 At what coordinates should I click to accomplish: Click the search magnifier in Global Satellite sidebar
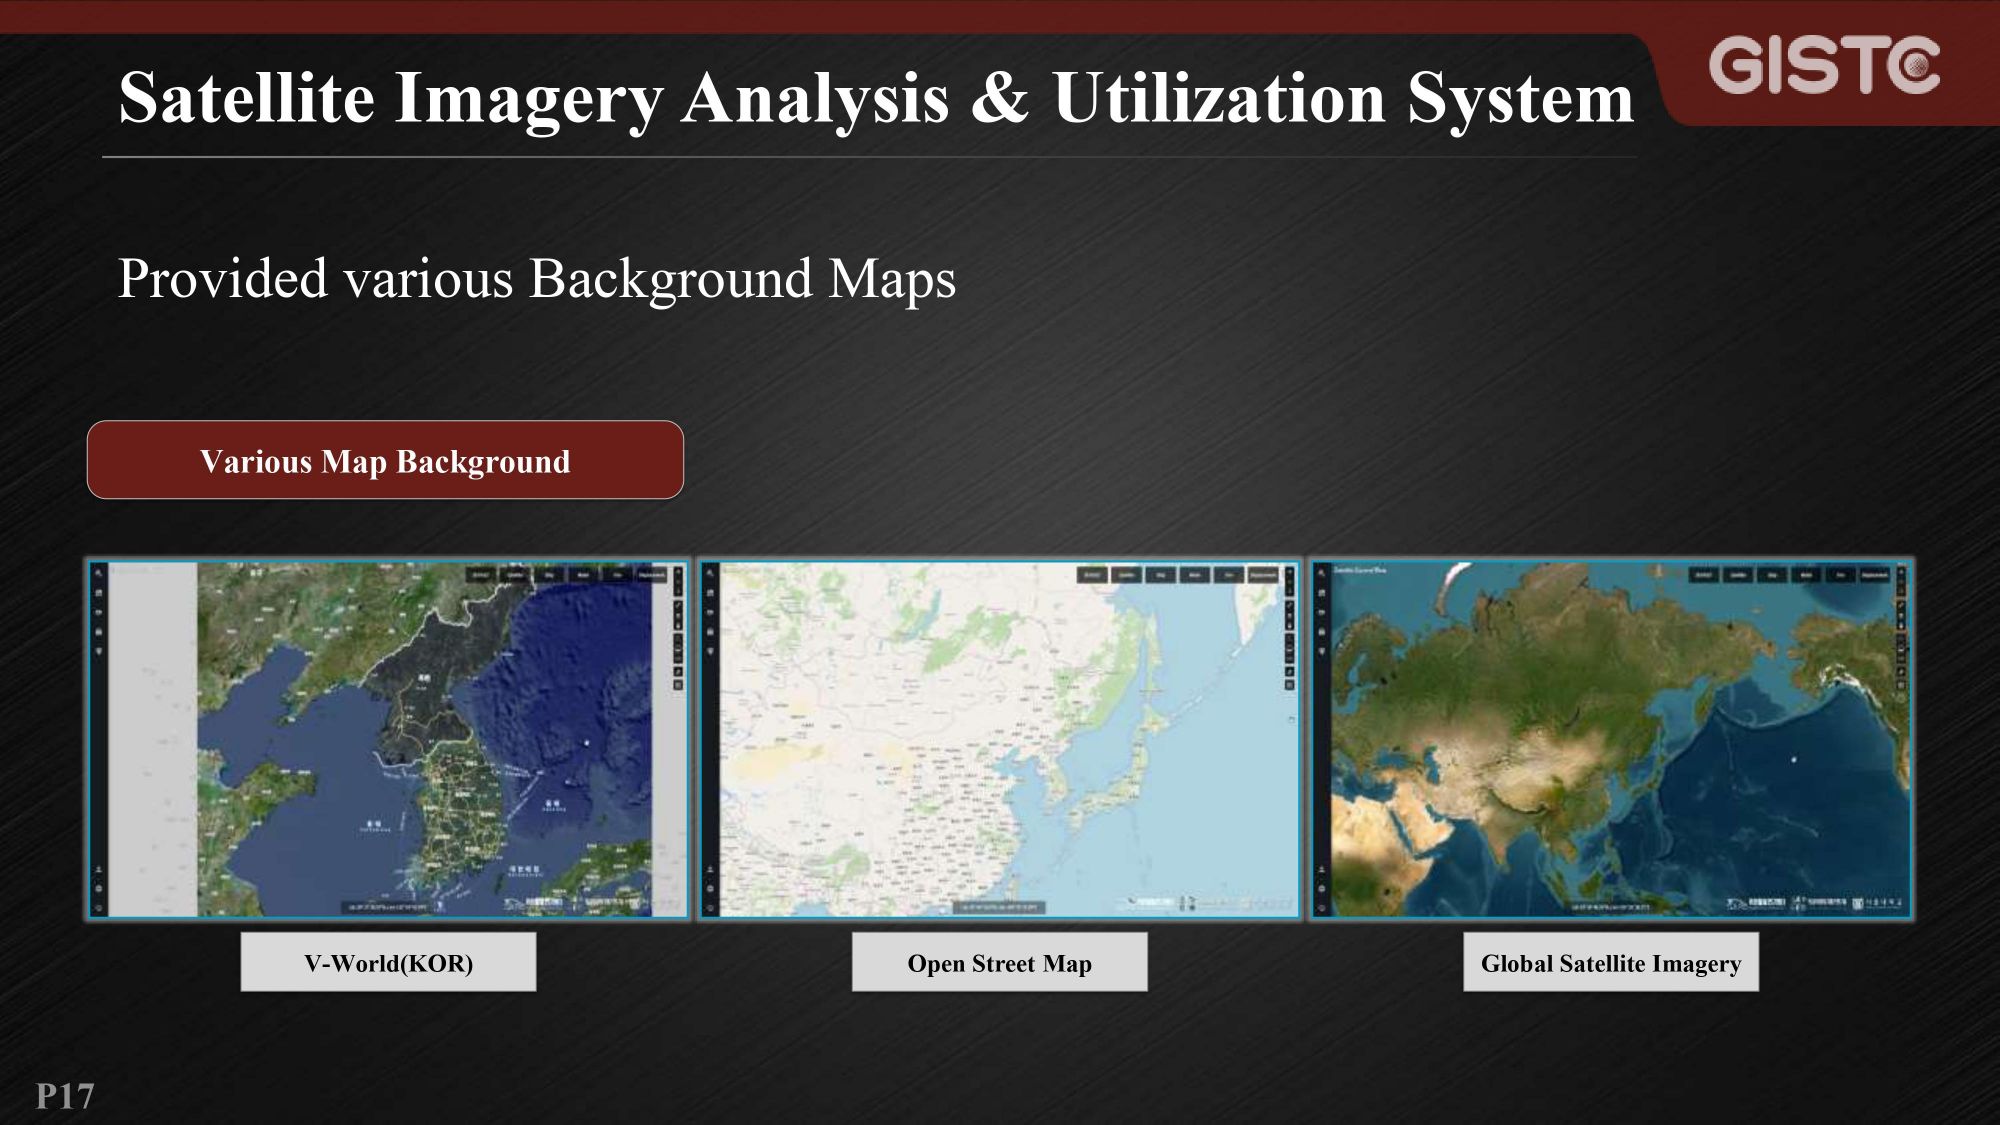pos(1321,572)
